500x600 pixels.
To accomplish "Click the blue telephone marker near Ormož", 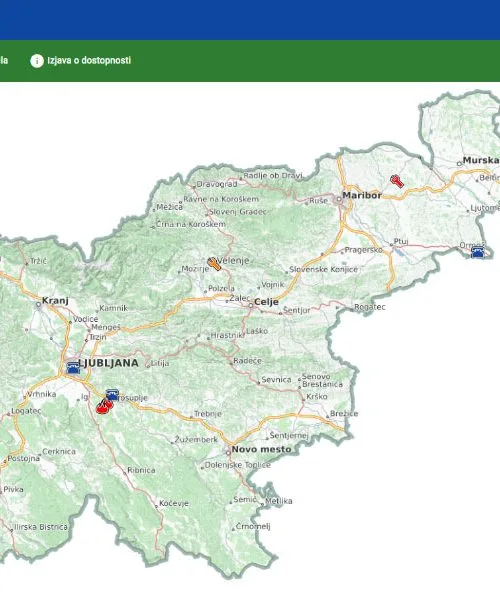I will click(x=477, y=253).
